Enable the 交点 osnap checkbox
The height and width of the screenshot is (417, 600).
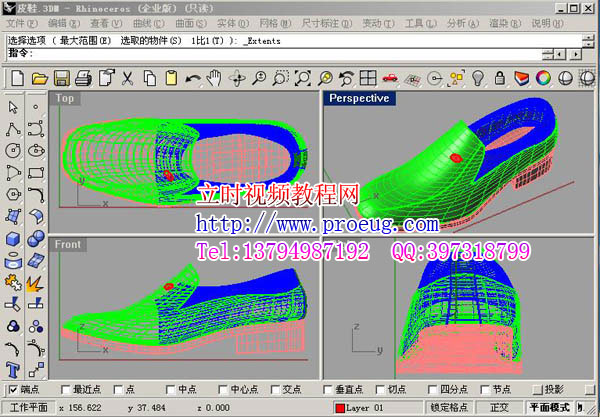click(275, 390)
